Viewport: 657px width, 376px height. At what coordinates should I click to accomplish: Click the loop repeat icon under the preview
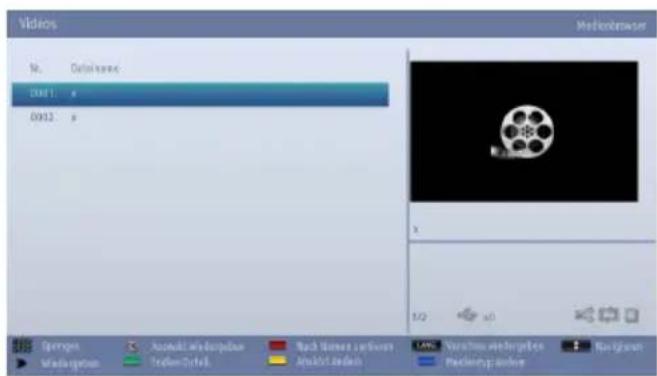(x=608, y=315)
